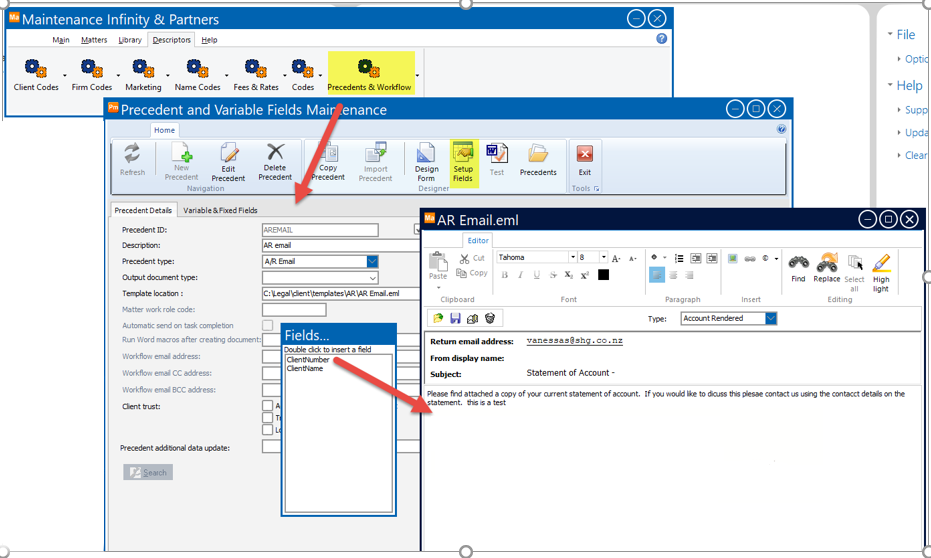Open Marketing descriptor icon
The height and width of the screenshot is (558, 931).
click(x=143, y=75)
